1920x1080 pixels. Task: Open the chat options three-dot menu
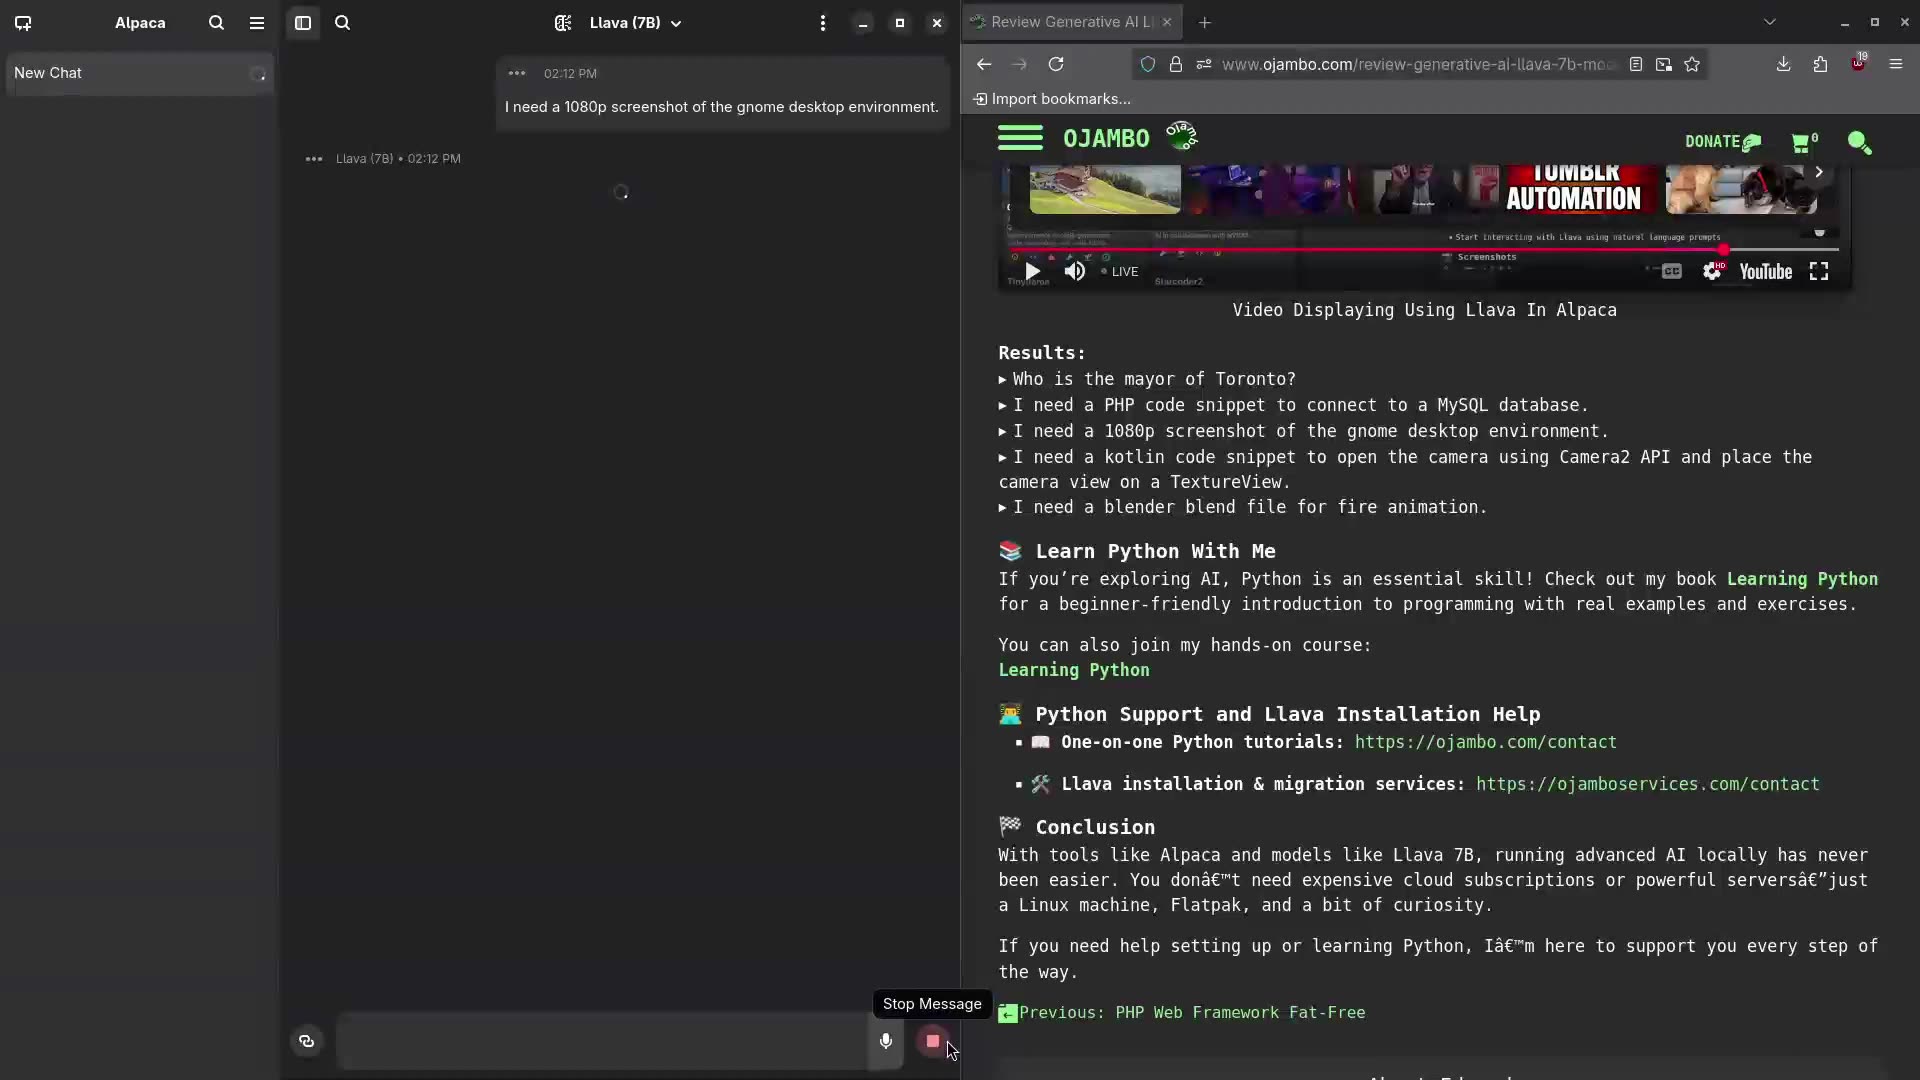click(x=823, y=22)
